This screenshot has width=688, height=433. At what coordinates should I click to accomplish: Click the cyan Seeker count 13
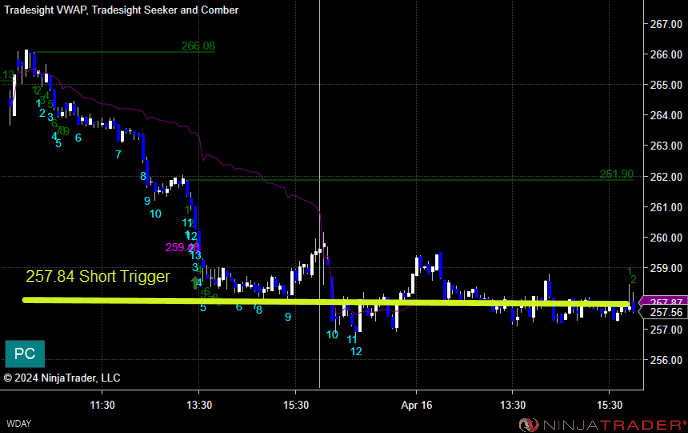coord(195,255)
